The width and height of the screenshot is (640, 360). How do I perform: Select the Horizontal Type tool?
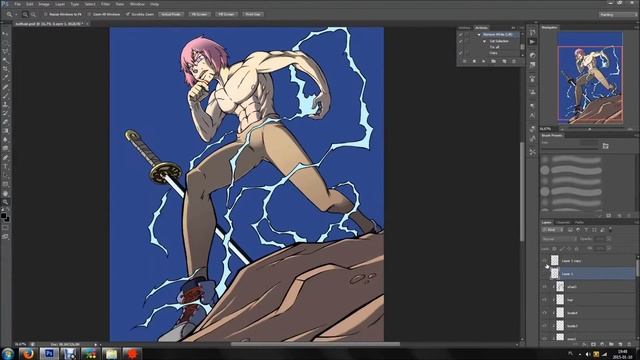pyautogui.click(x=5, y=167)
